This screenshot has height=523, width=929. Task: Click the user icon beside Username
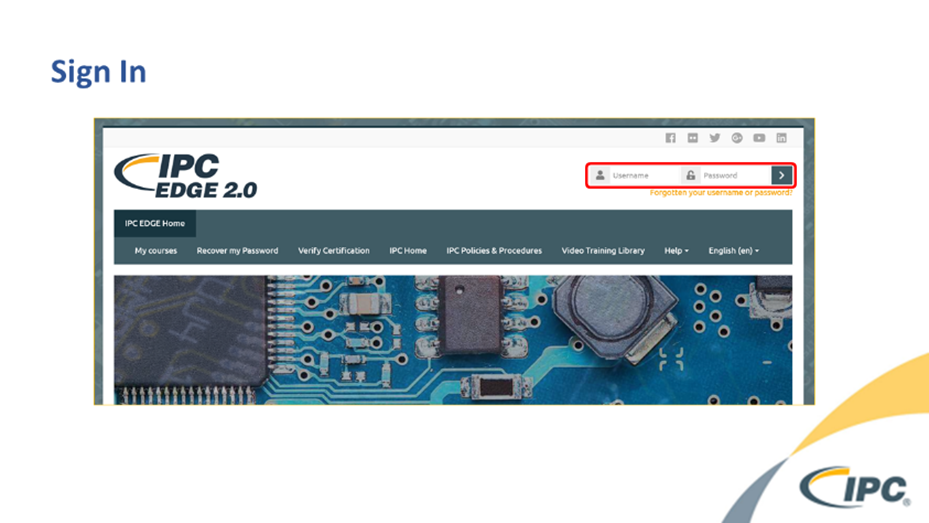[599, 175]
